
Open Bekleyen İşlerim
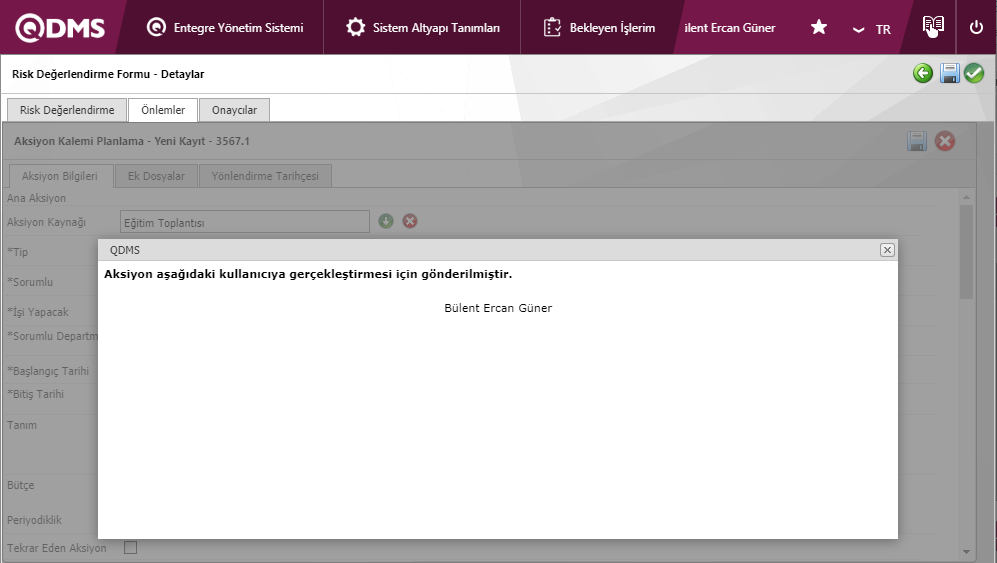[600, 28]
